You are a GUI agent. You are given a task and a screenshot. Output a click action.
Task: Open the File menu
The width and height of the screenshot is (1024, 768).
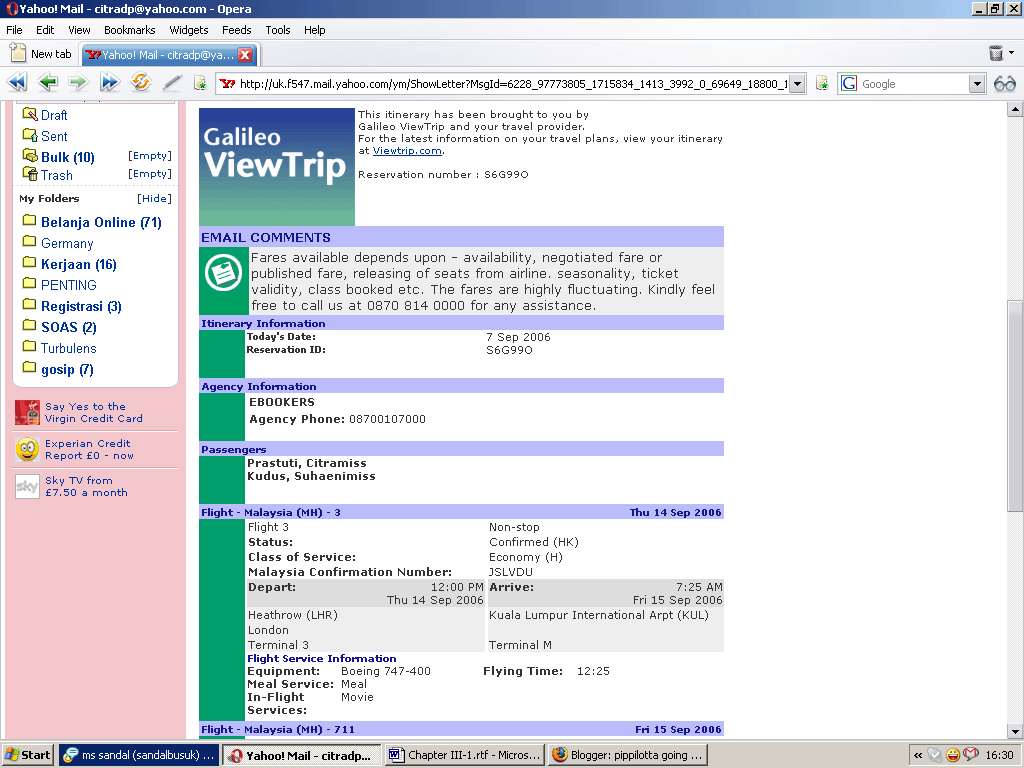[14, 30]
